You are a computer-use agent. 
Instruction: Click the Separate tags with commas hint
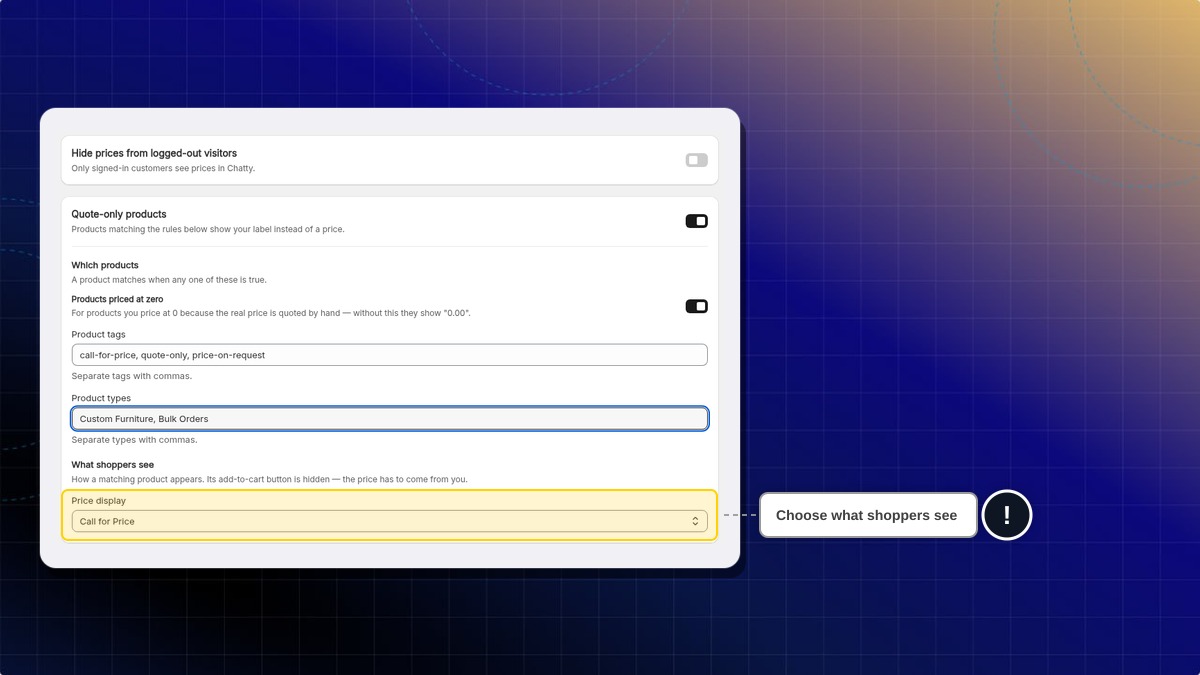132,376
